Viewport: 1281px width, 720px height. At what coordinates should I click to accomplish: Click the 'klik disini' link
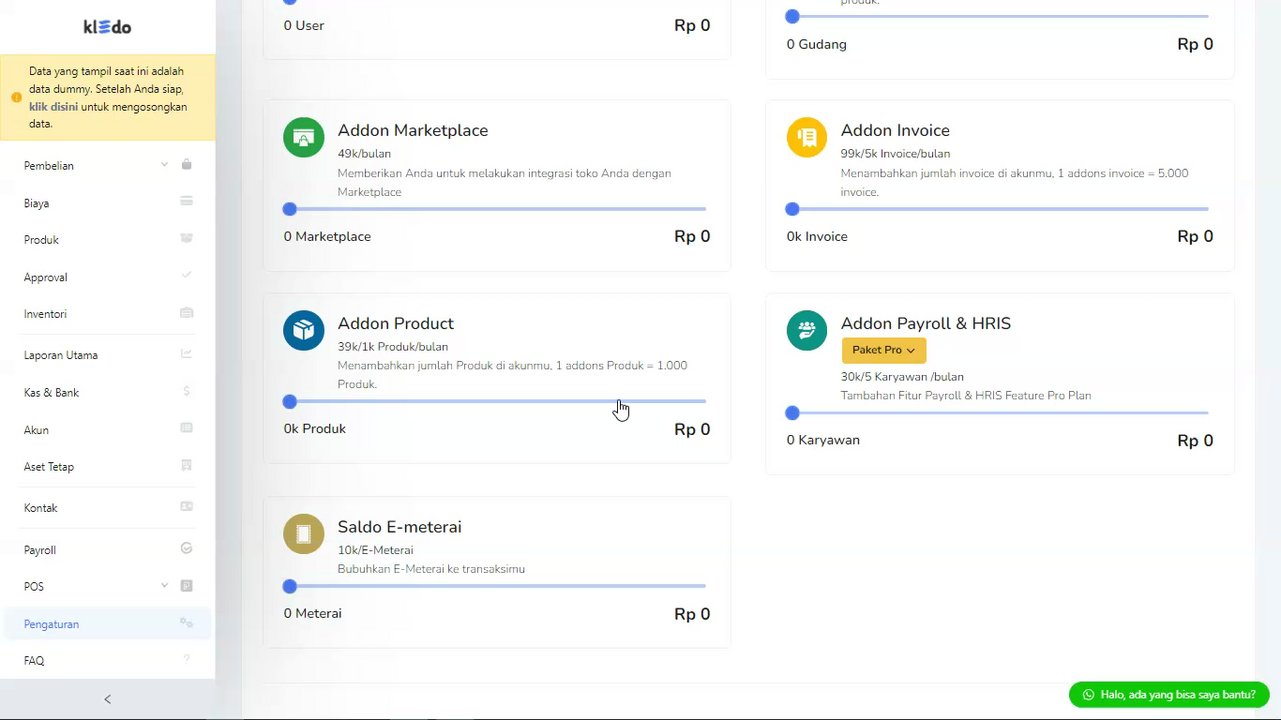(53, 107)
